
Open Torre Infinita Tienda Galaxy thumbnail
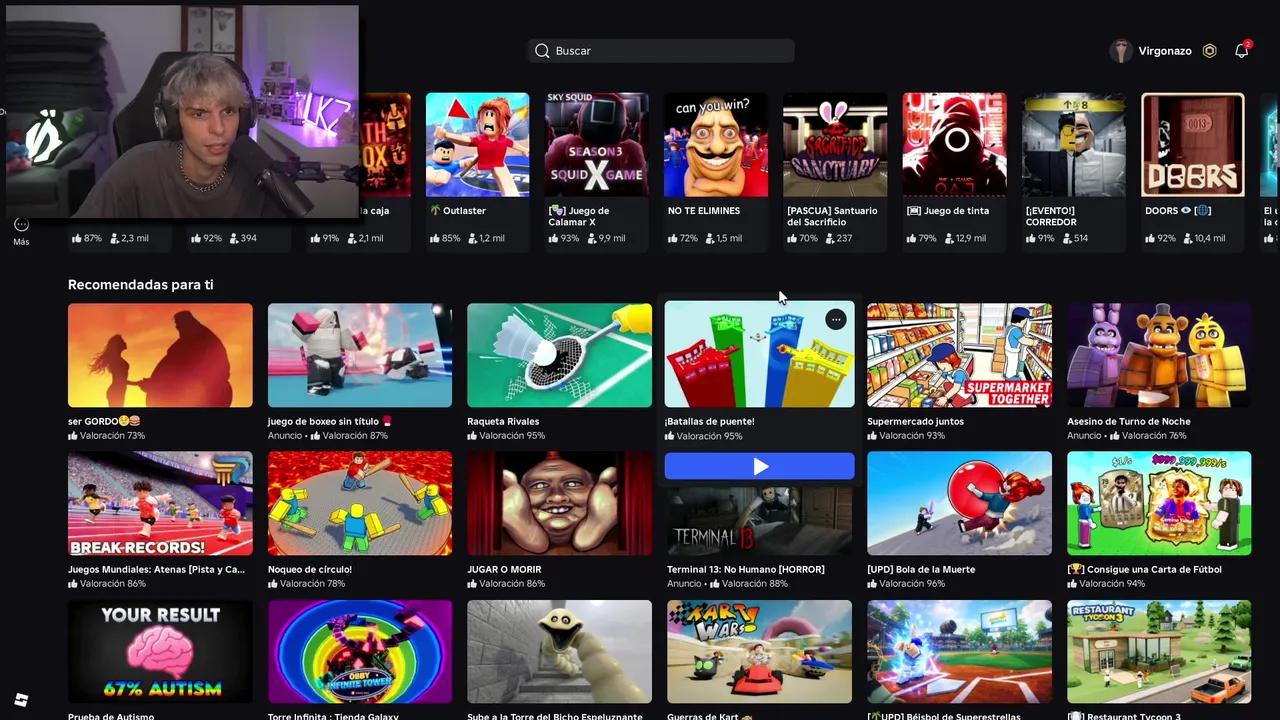click(360, 652)
